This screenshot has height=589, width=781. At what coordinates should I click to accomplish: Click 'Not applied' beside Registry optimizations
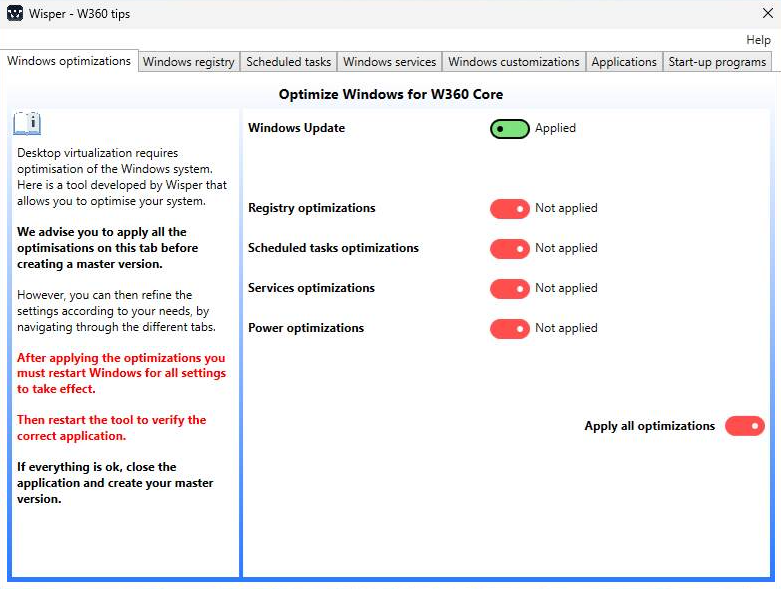point(566,208)
